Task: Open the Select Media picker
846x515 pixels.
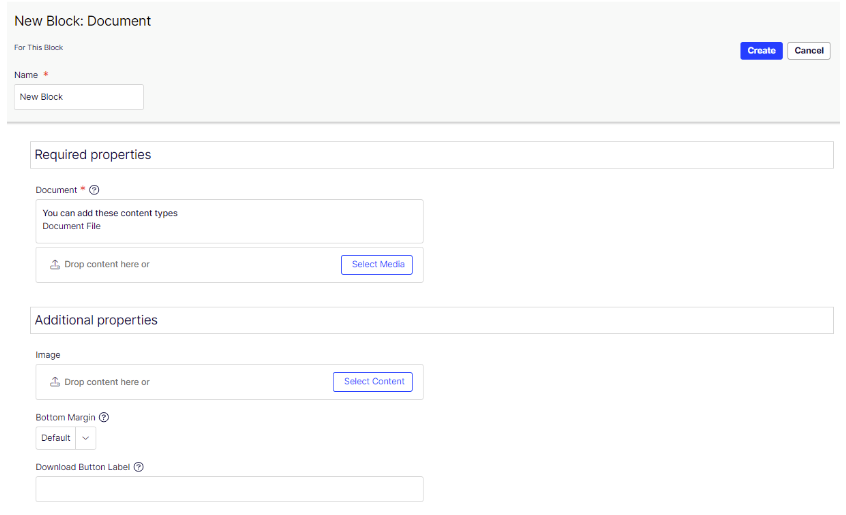Action: click(377, 265)
